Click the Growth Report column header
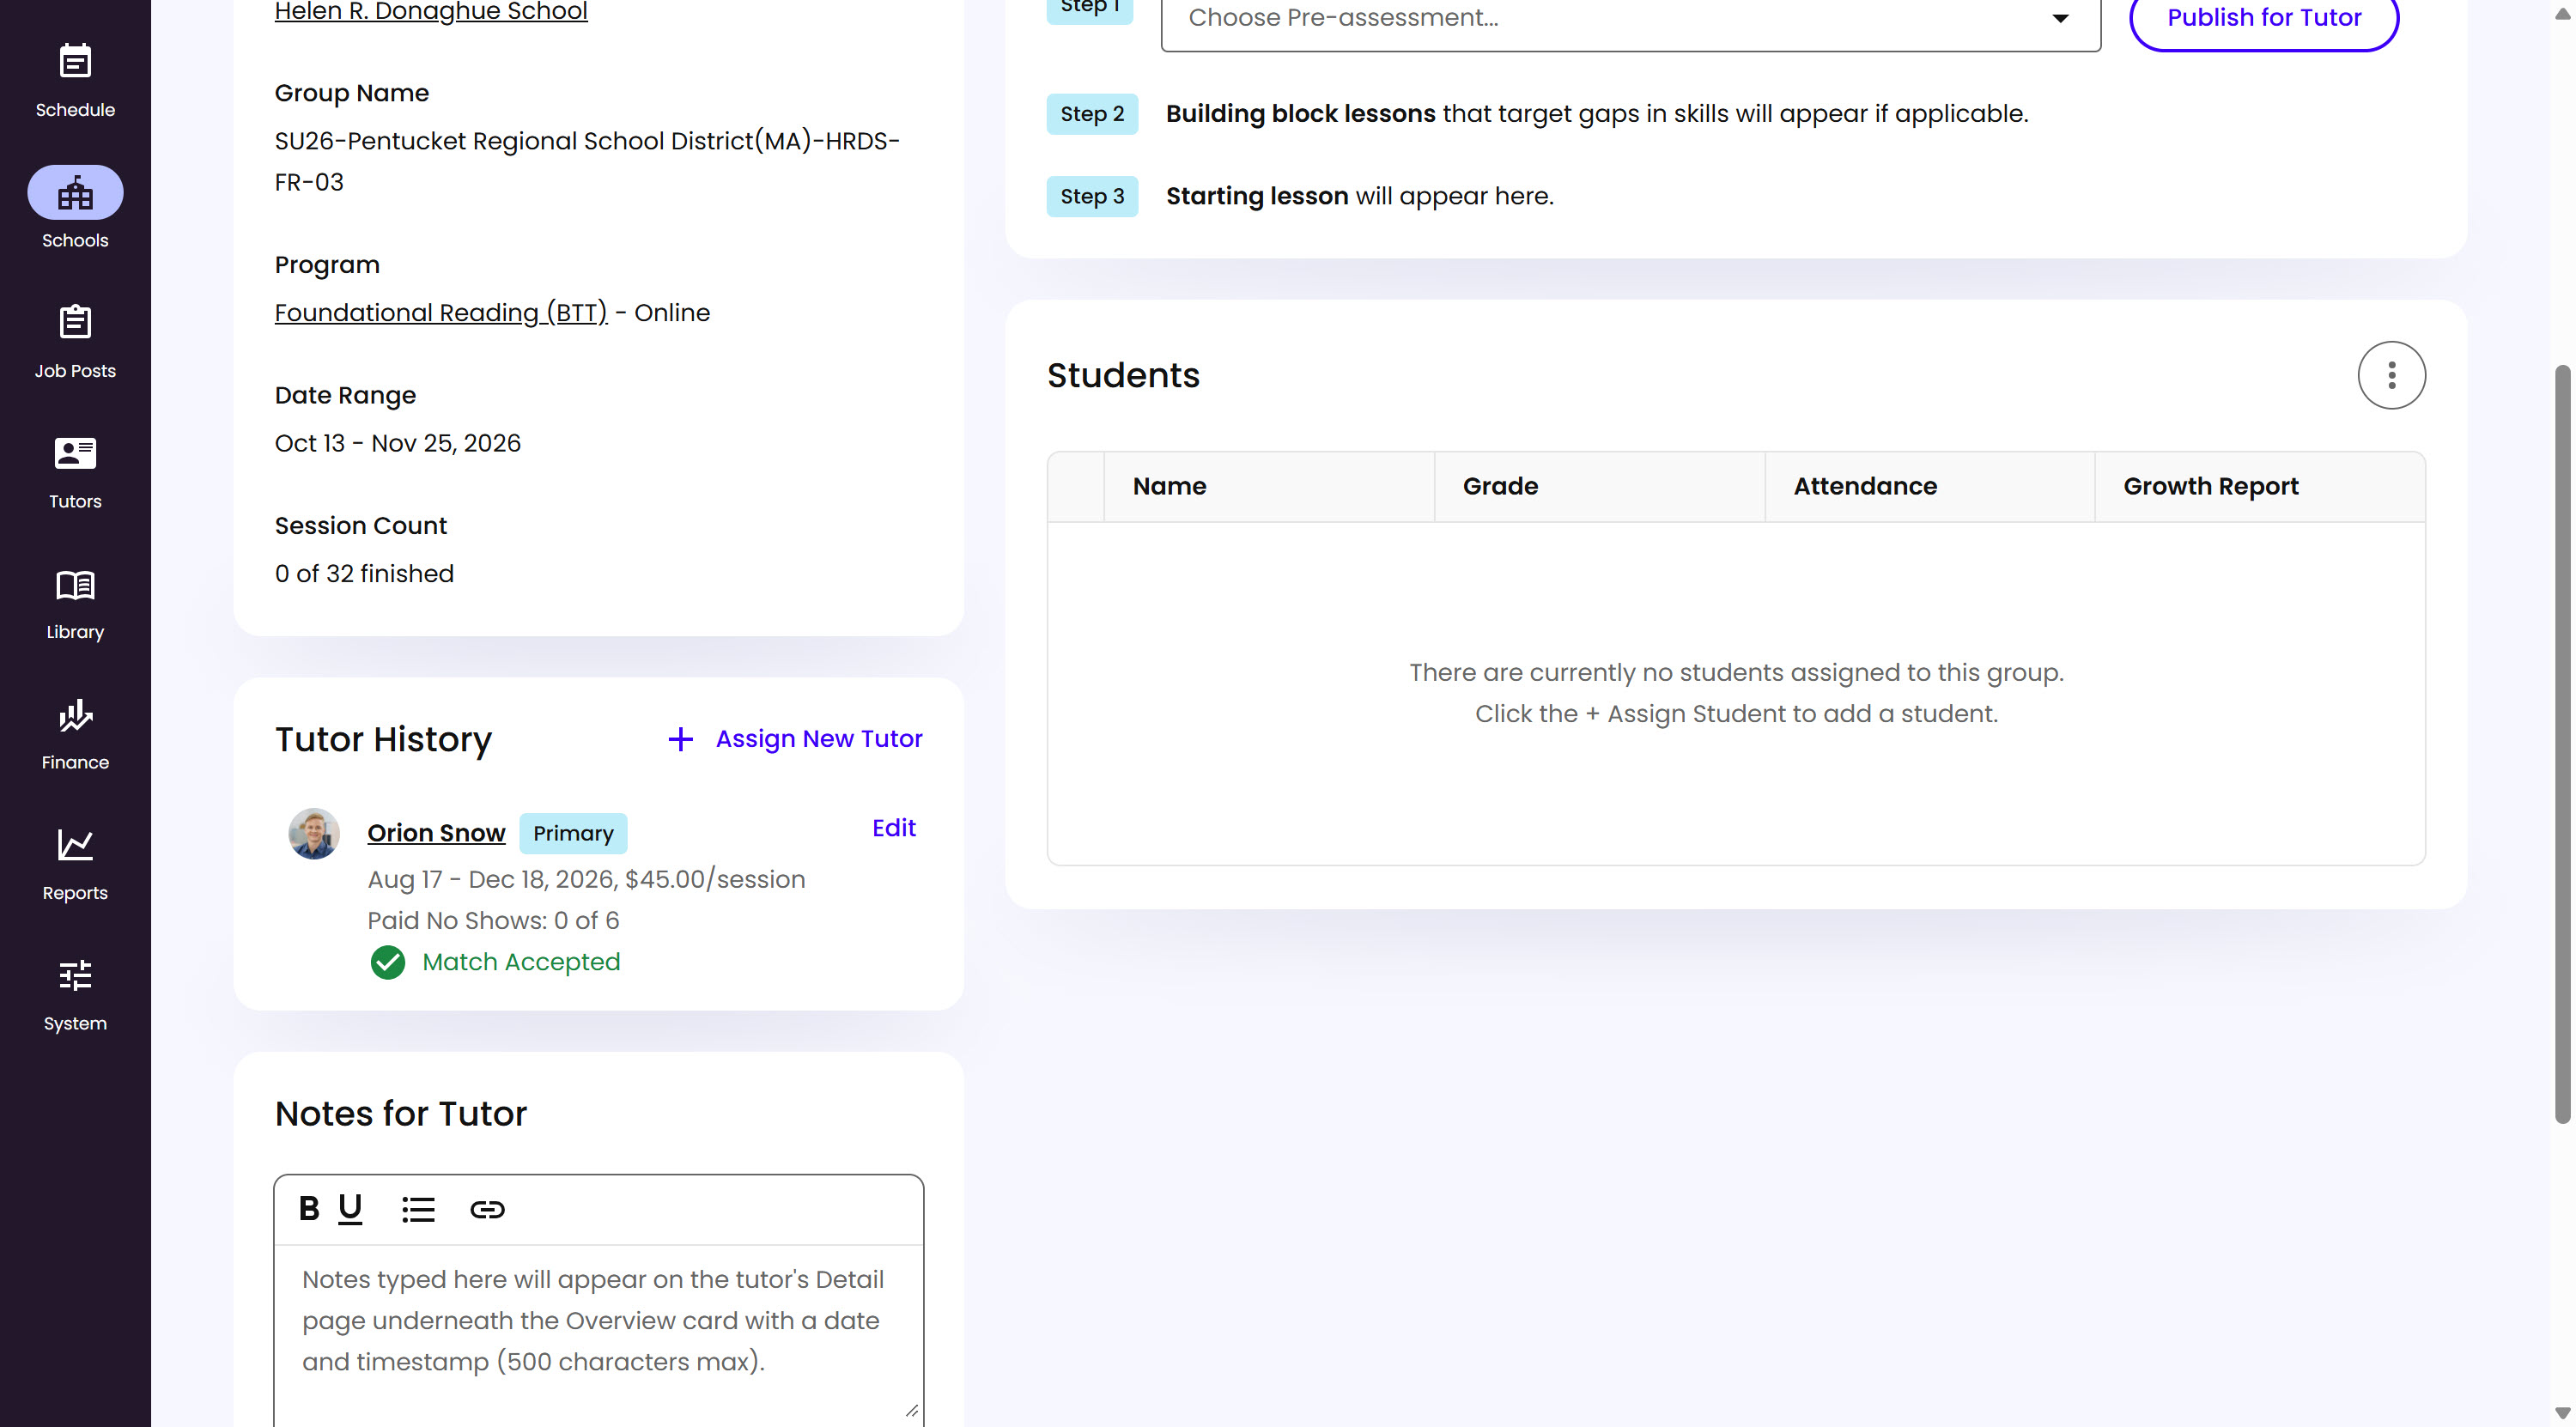This screenshot has height=1427, width=2576. pyautogui.click(x=2259, y=486)
